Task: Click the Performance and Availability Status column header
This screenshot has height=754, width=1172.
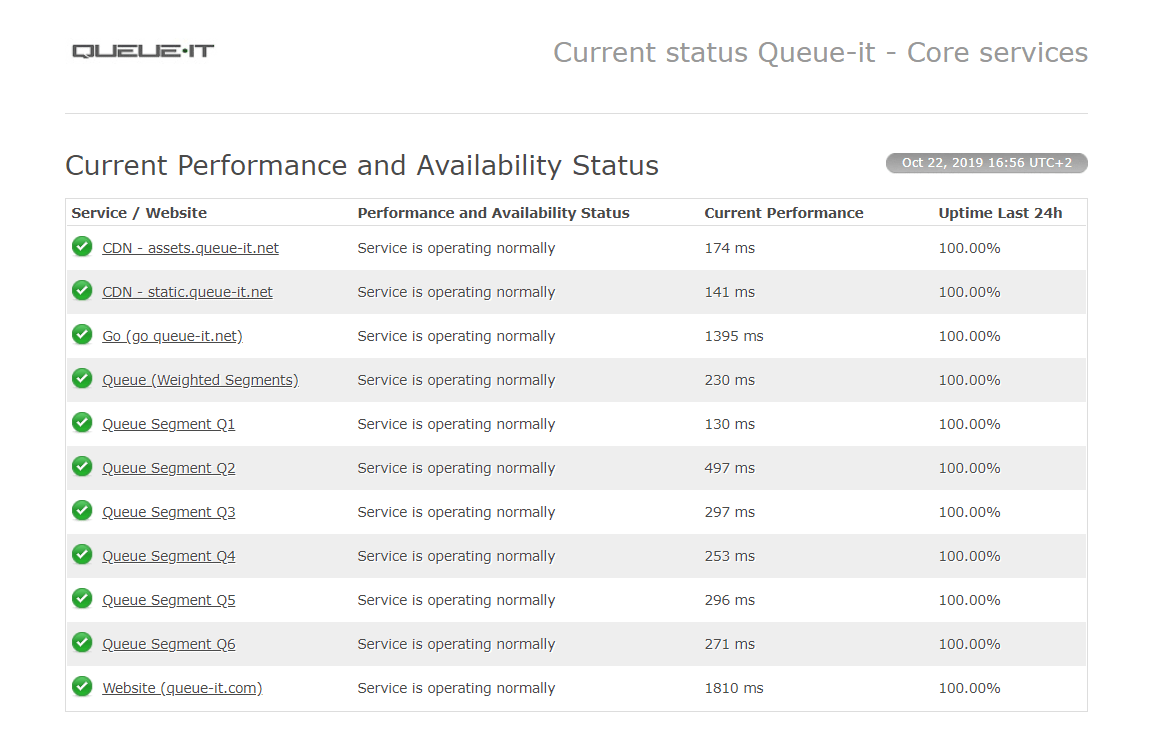Action: pos(493,213)
